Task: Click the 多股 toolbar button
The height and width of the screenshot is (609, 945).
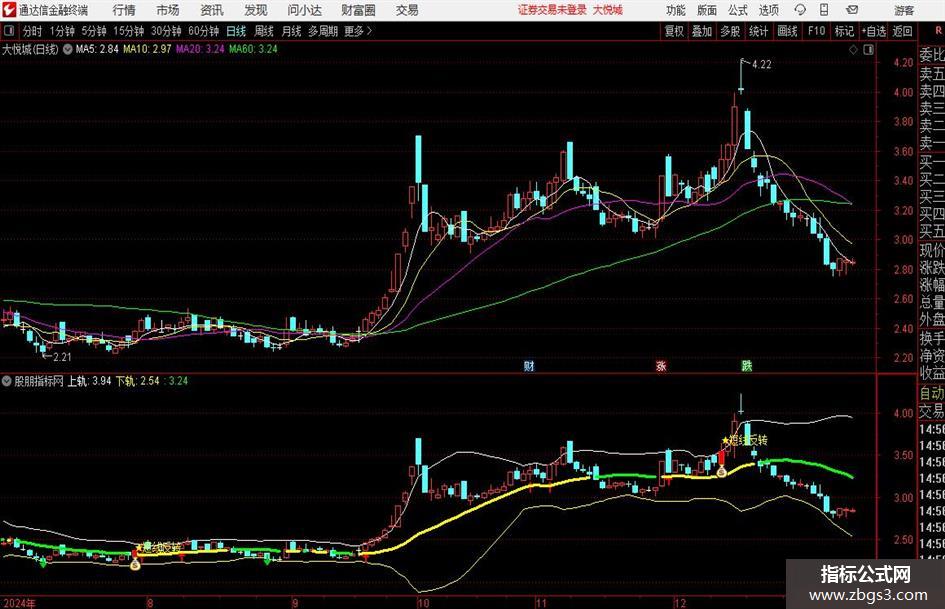Action: point(730,31)
